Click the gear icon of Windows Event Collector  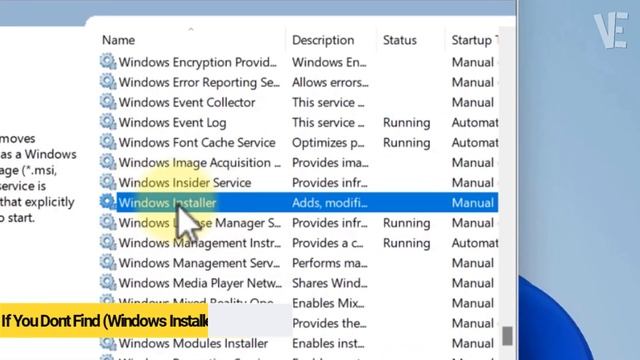(x=108, y=102)
